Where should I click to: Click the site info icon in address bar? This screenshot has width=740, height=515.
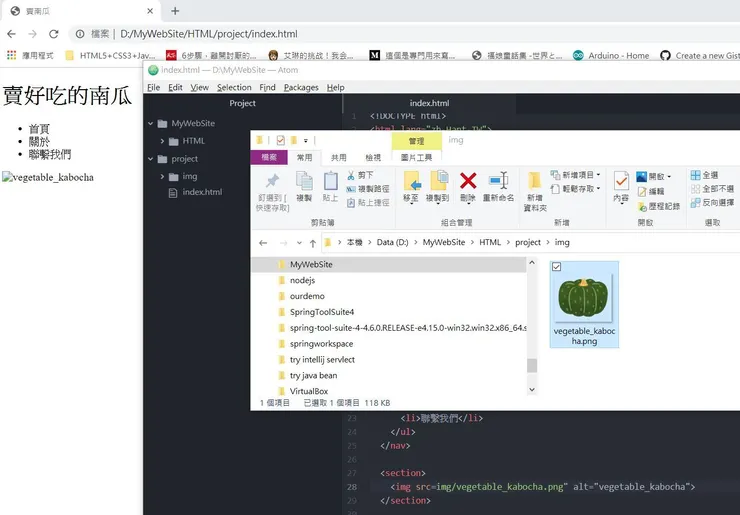(80, 34)
